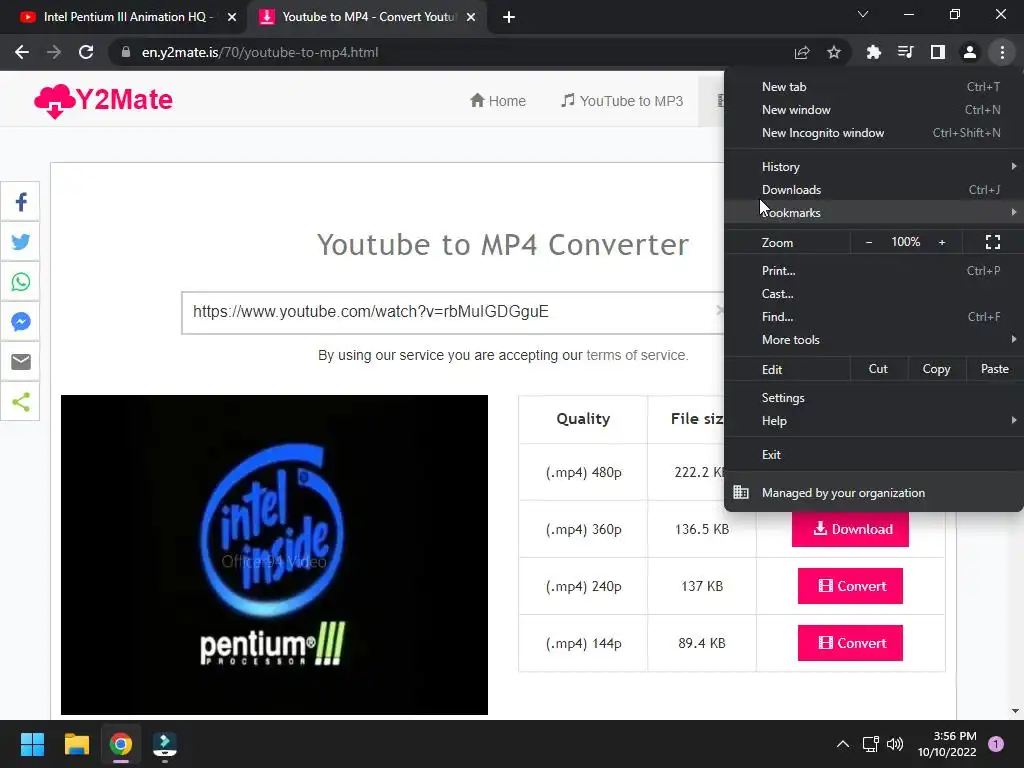Click the Chrome icon in the taskbar
Screen dimensions: 1024x768
point(121,744)
